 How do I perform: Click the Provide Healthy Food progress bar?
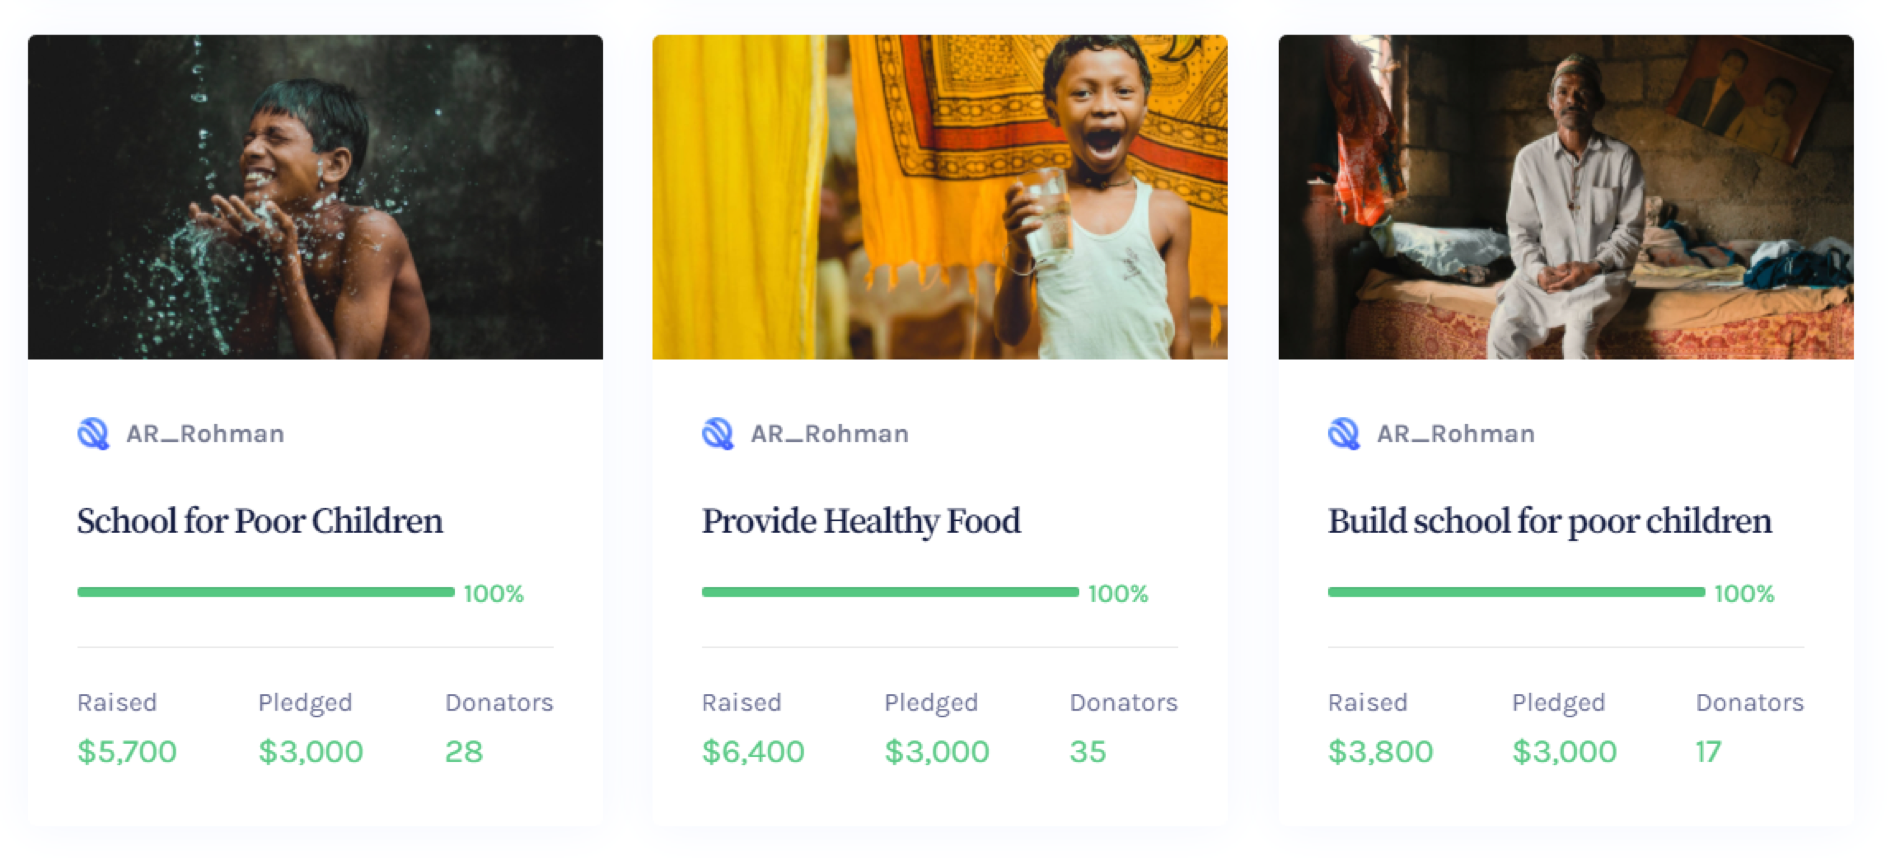890,592
